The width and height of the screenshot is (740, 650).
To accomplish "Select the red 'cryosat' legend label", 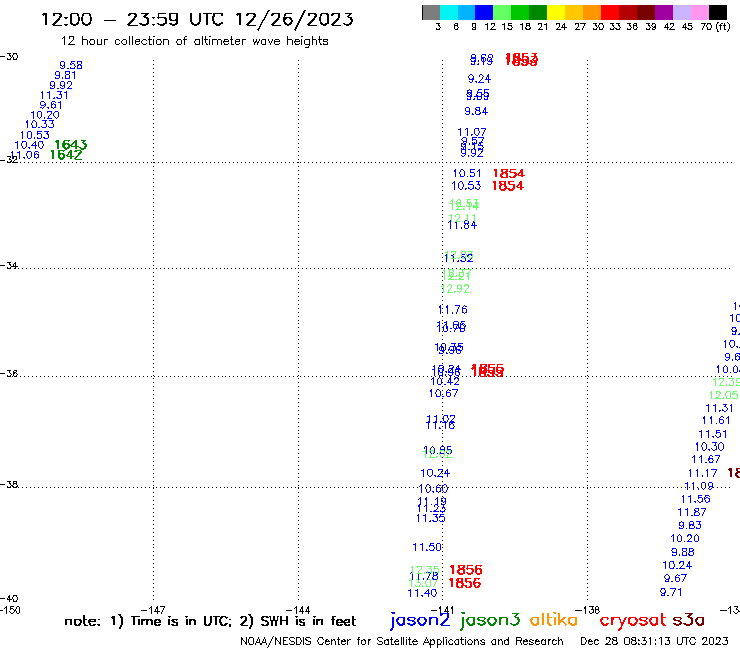I will tap(633, 621).
